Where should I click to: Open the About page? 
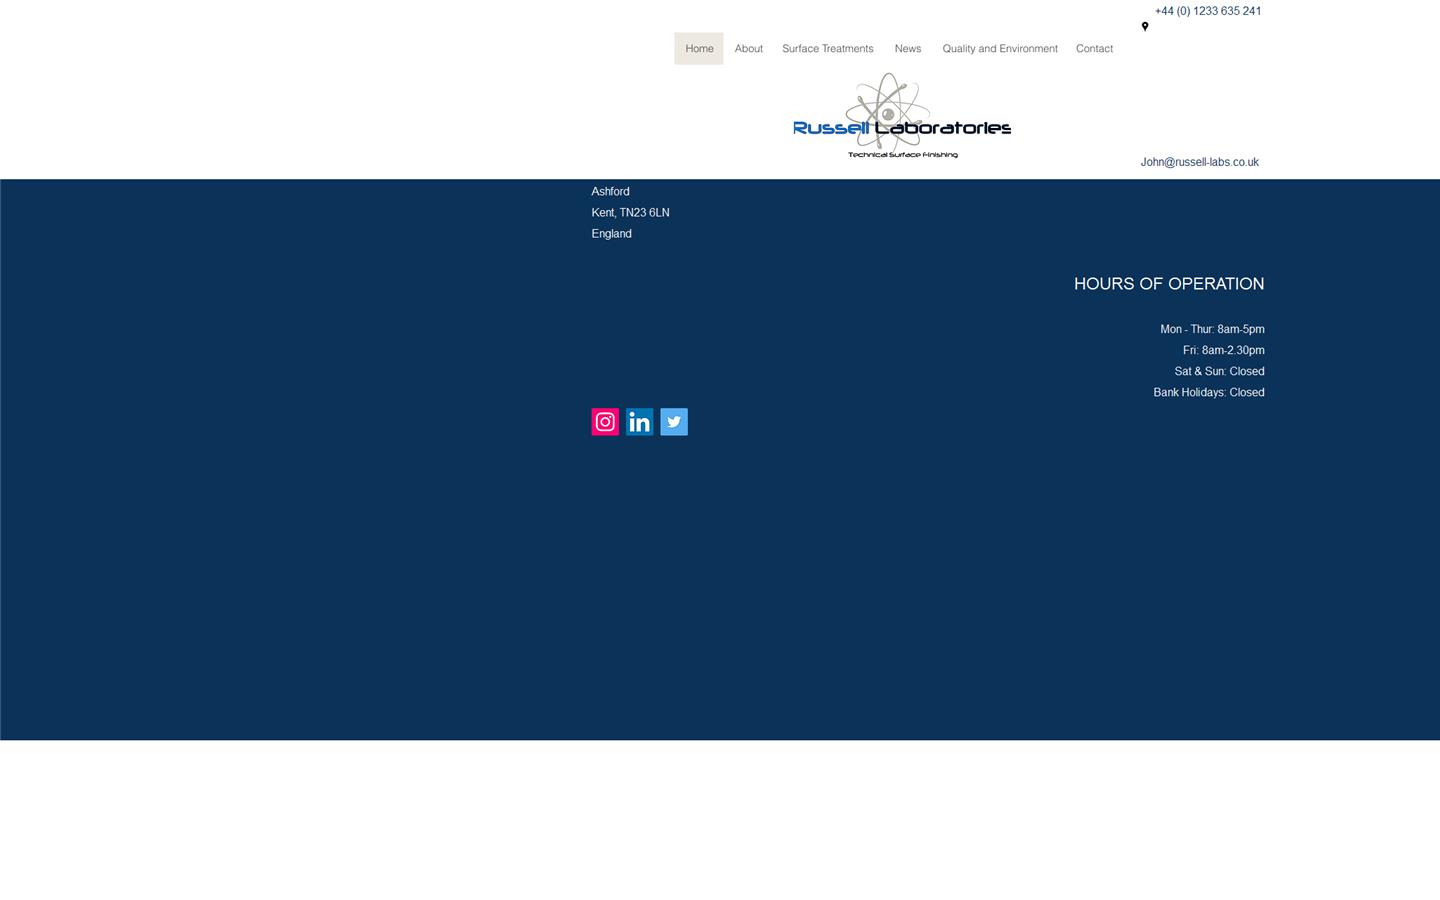[748, 49]
